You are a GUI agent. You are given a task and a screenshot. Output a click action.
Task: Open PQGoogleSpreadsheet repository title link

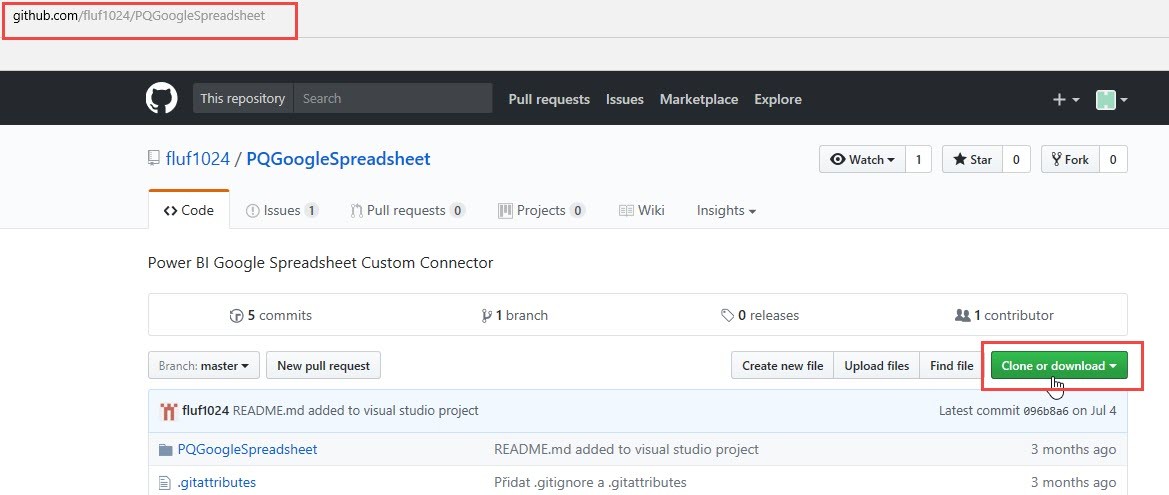[338, 159]
